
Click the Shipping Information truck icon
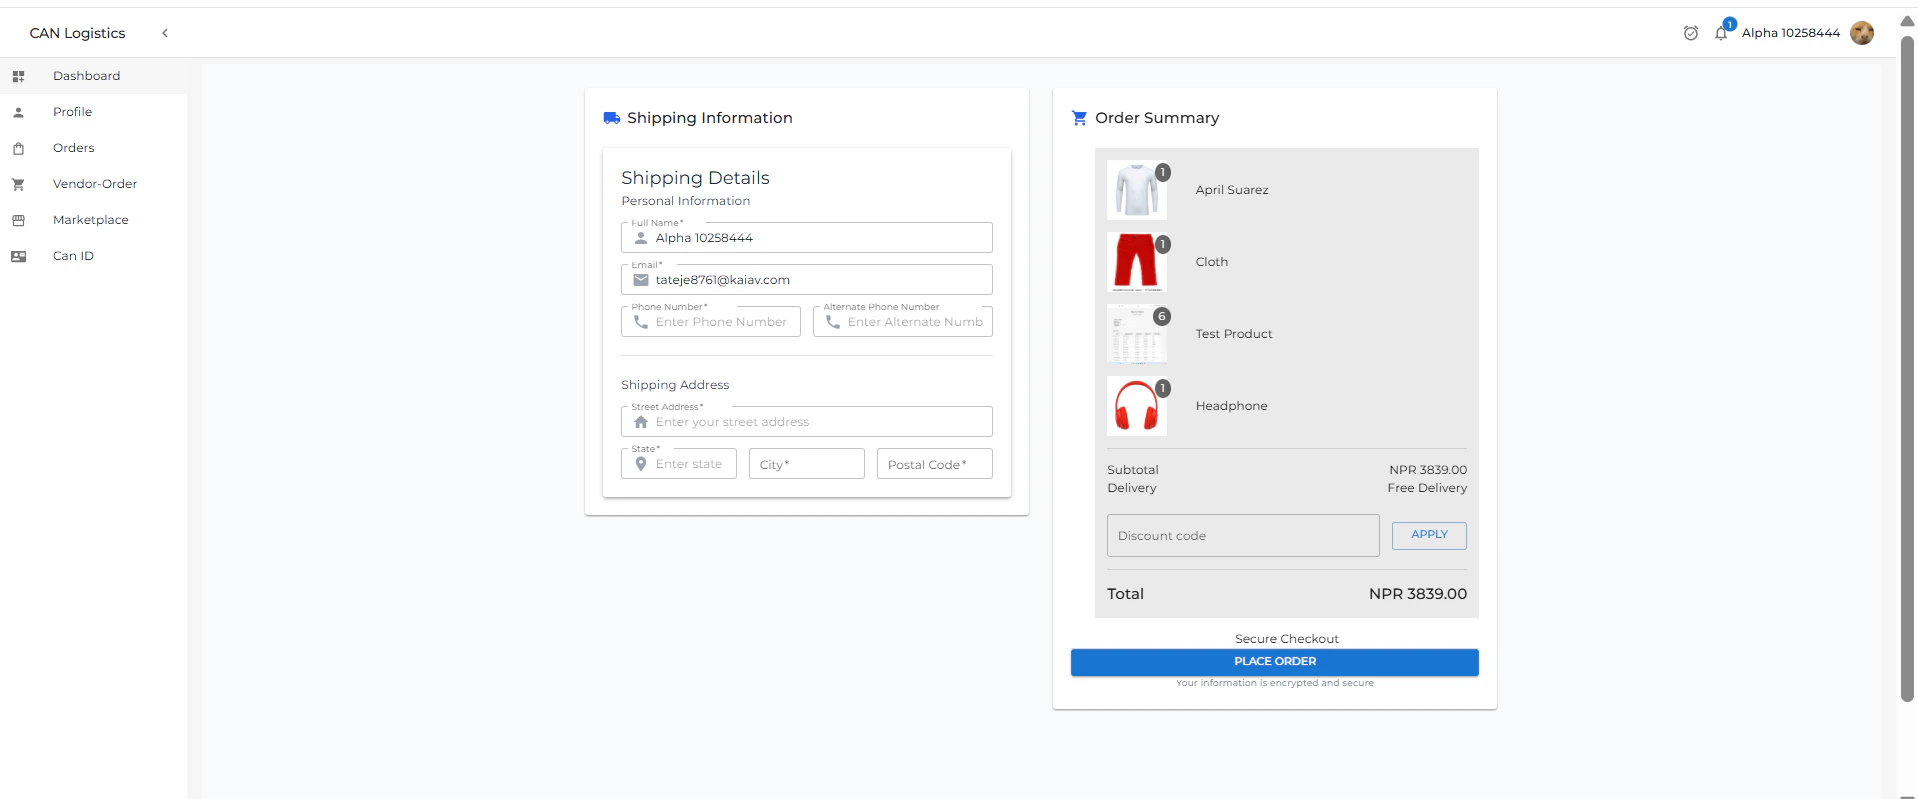pos(612,118)
